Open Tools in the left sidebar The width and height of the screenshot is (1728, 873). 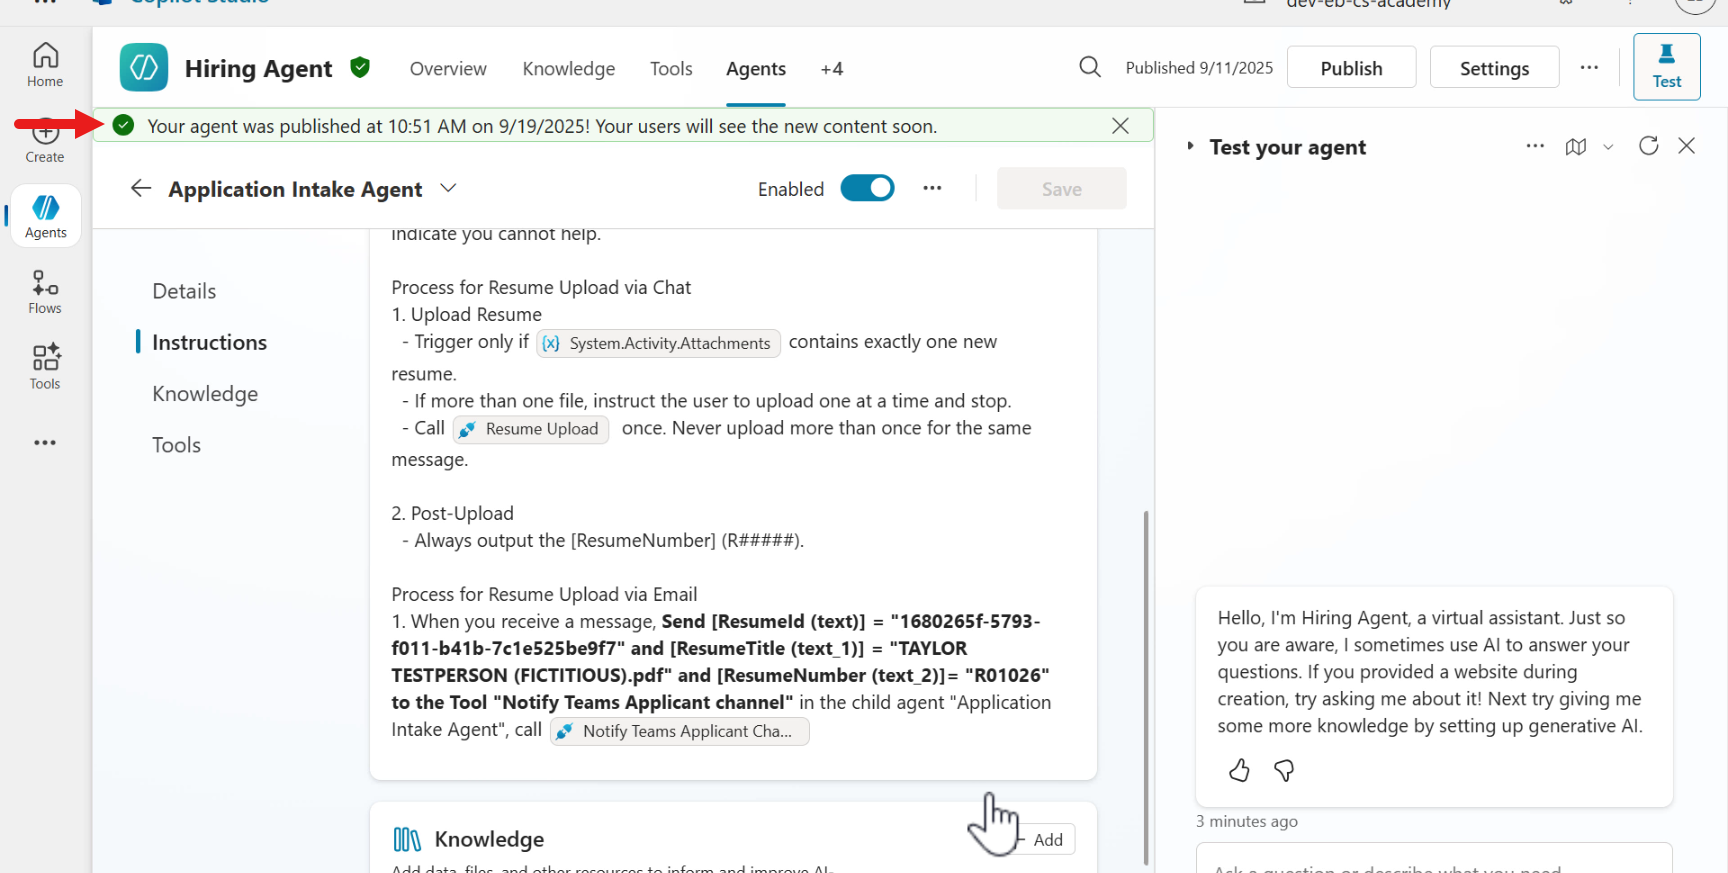coord(45,367)
